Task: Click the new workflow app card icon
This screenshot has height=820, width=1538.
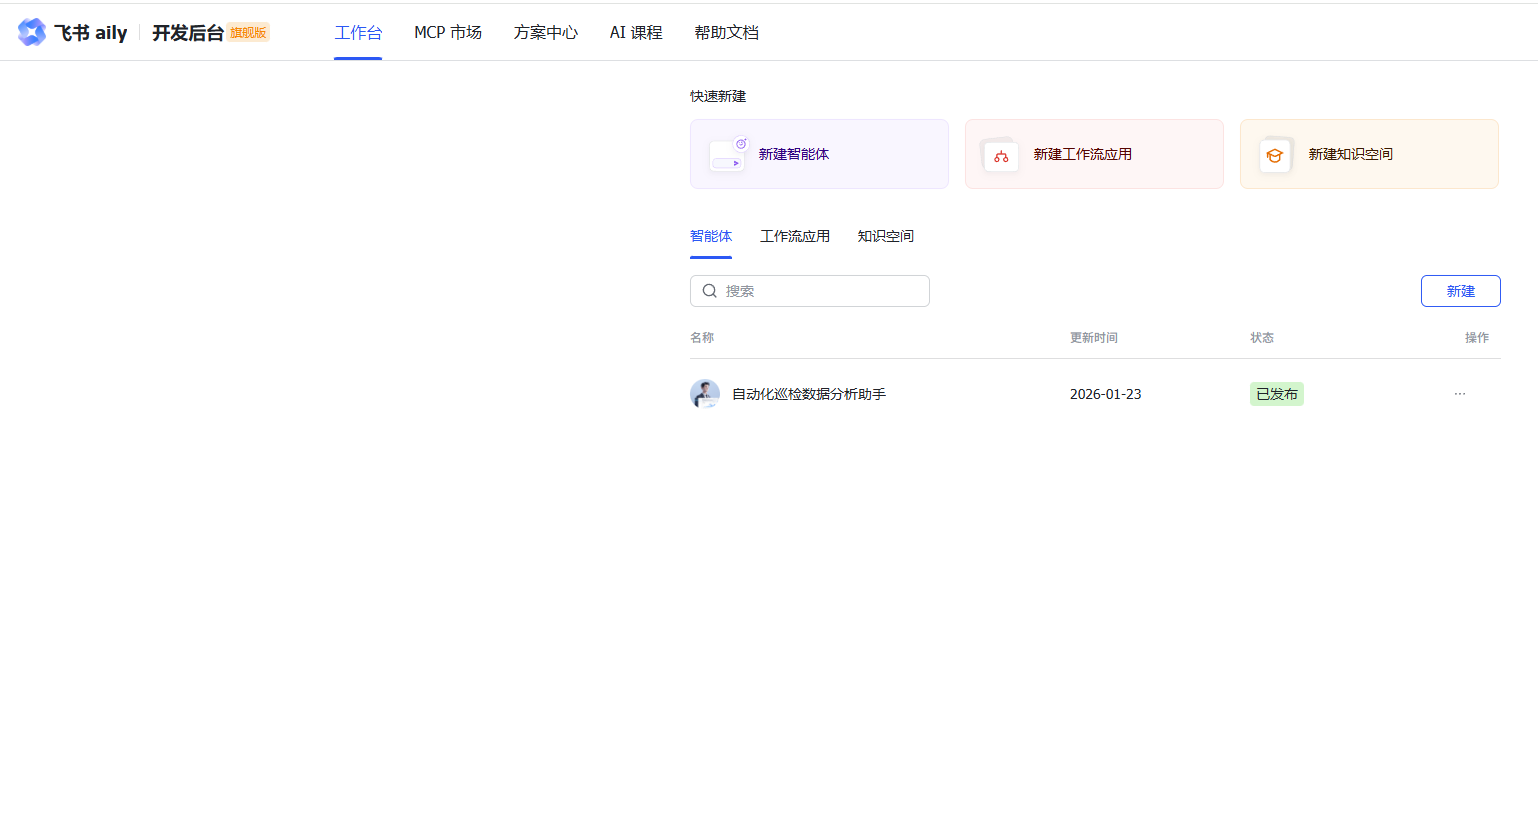Action: pos(1000,155)
